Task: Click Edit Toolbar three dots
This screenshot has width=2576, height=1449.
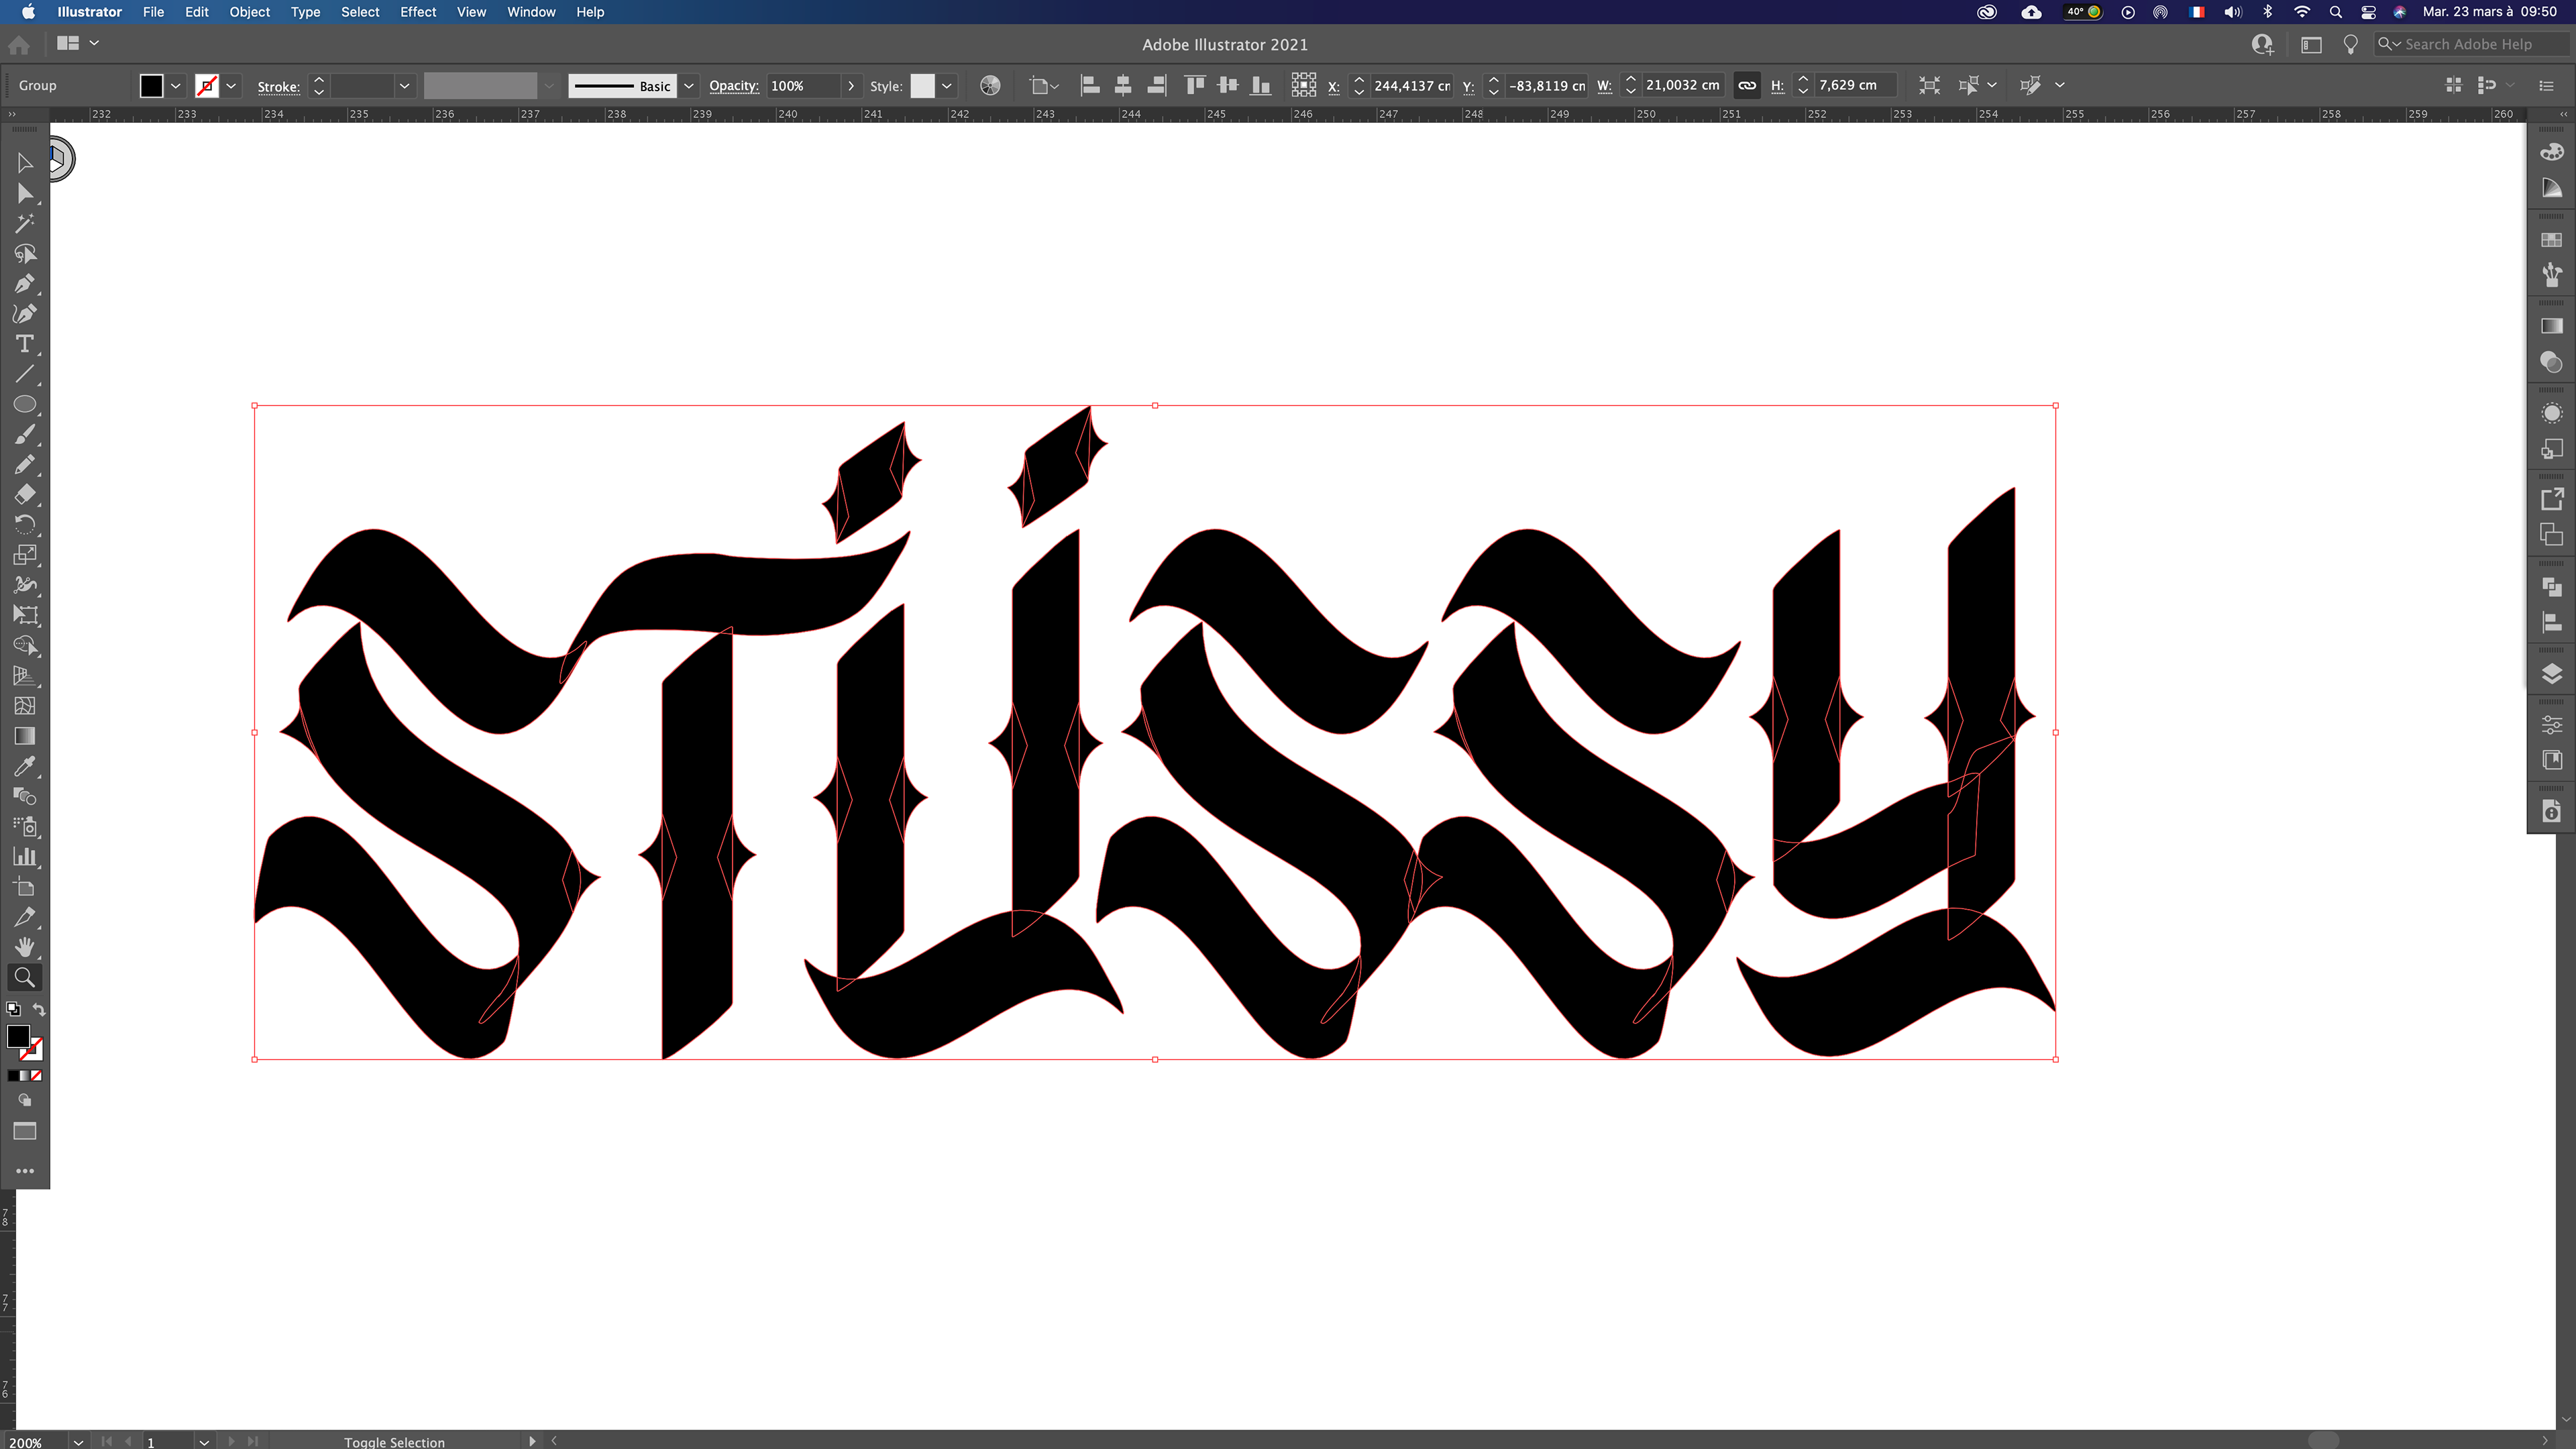Action: click(25, 1170)
